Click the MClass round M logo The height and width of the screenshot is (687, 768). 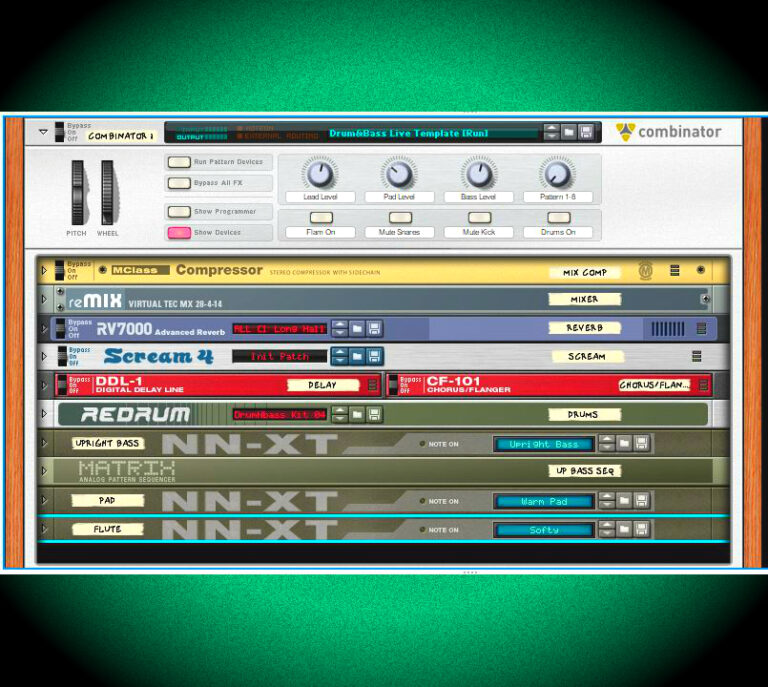pos(646,270)
